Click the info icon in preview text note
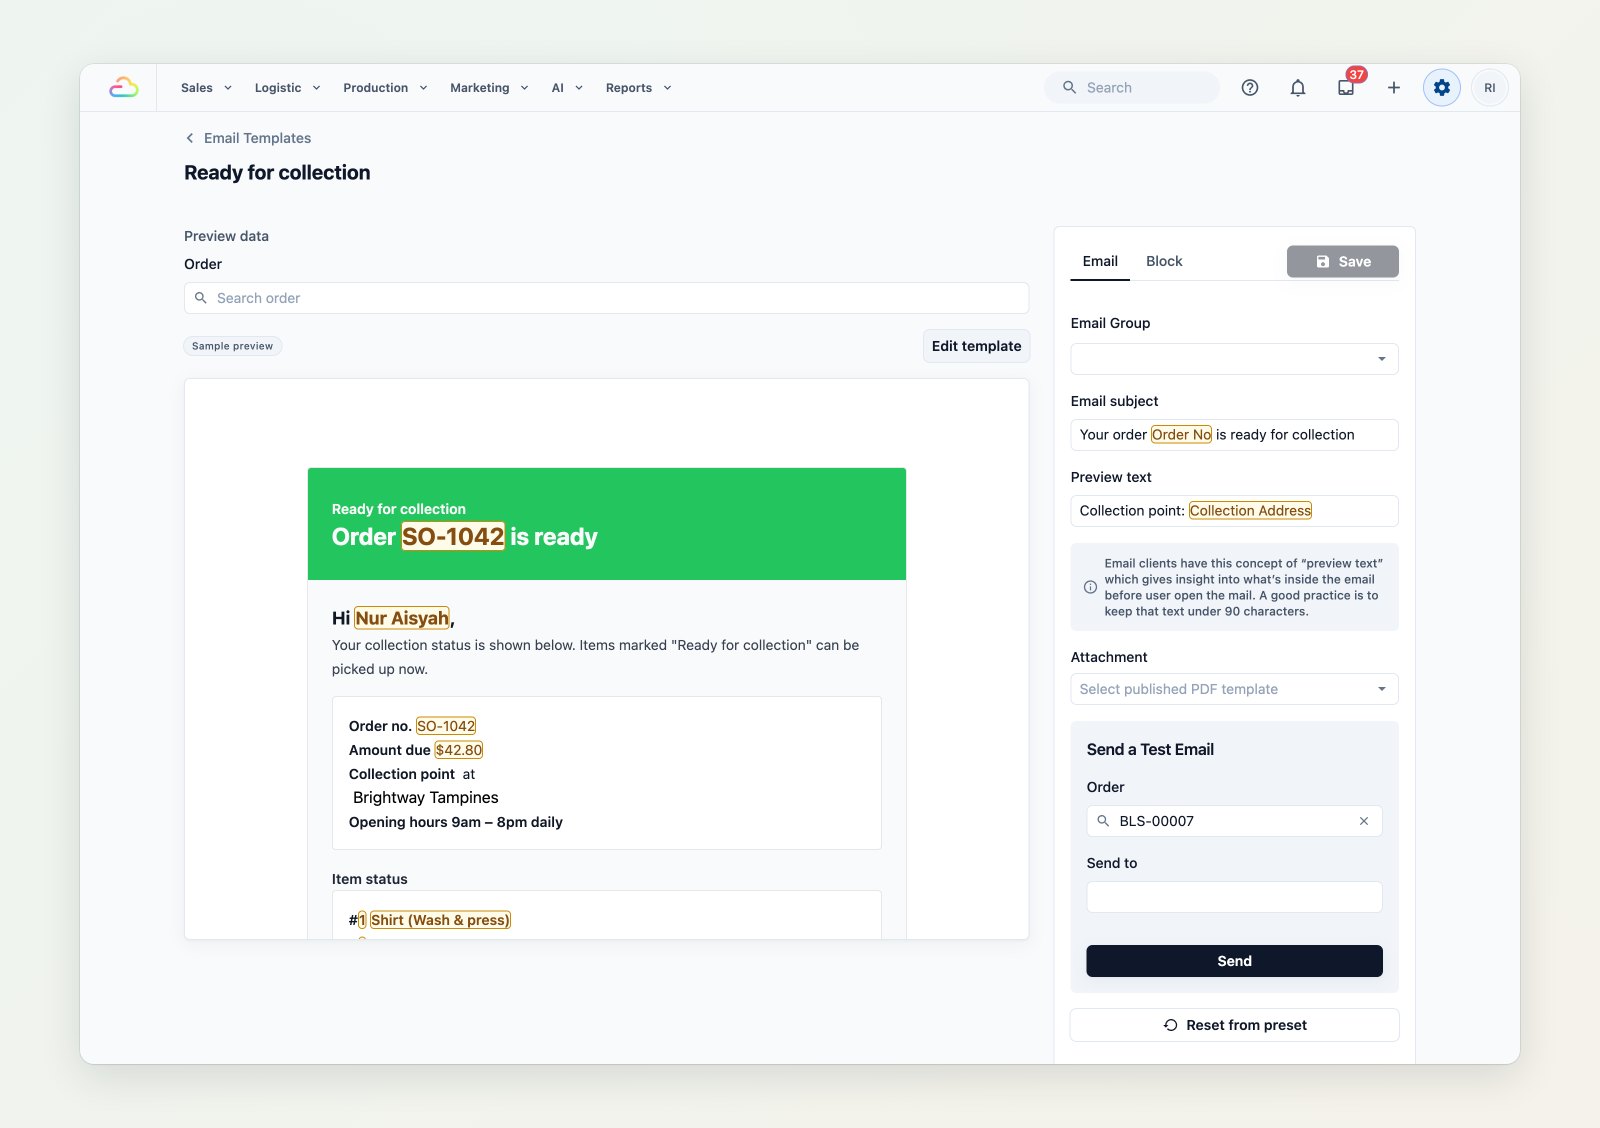1600x1128 pixels. pos(1090,587)
